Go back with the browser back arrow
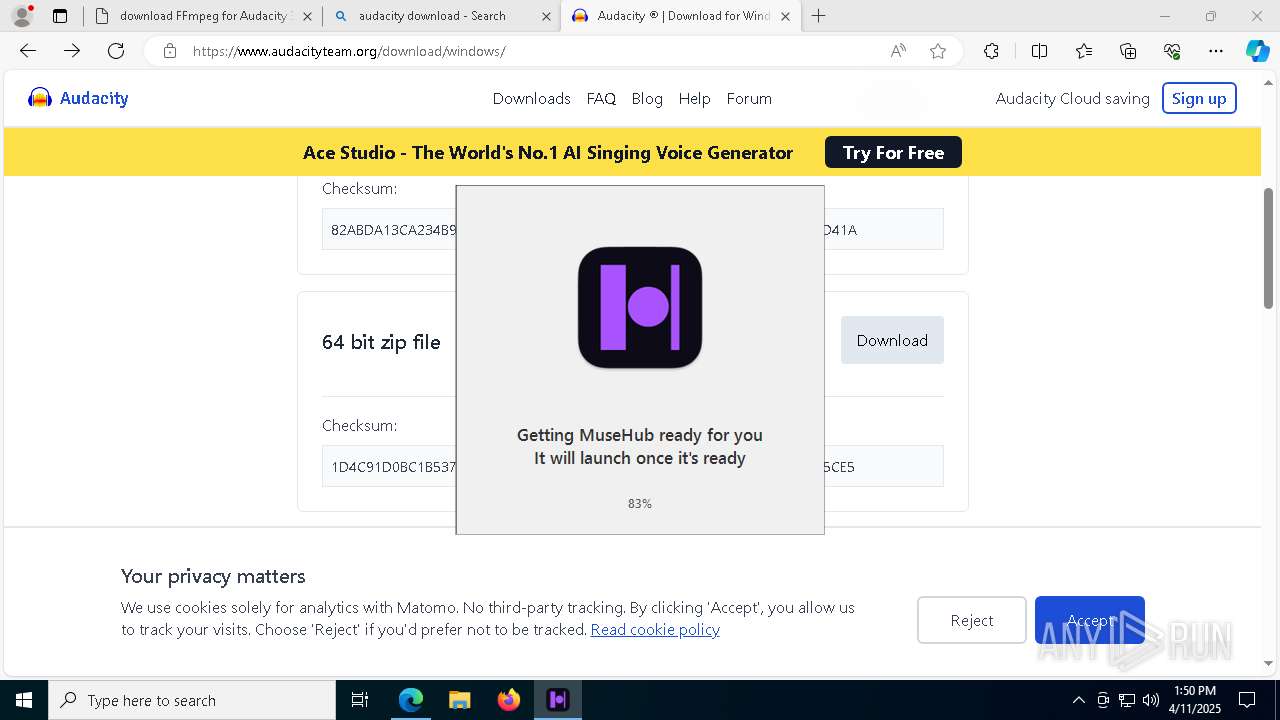1280x720 pixels. pos(28,51)
